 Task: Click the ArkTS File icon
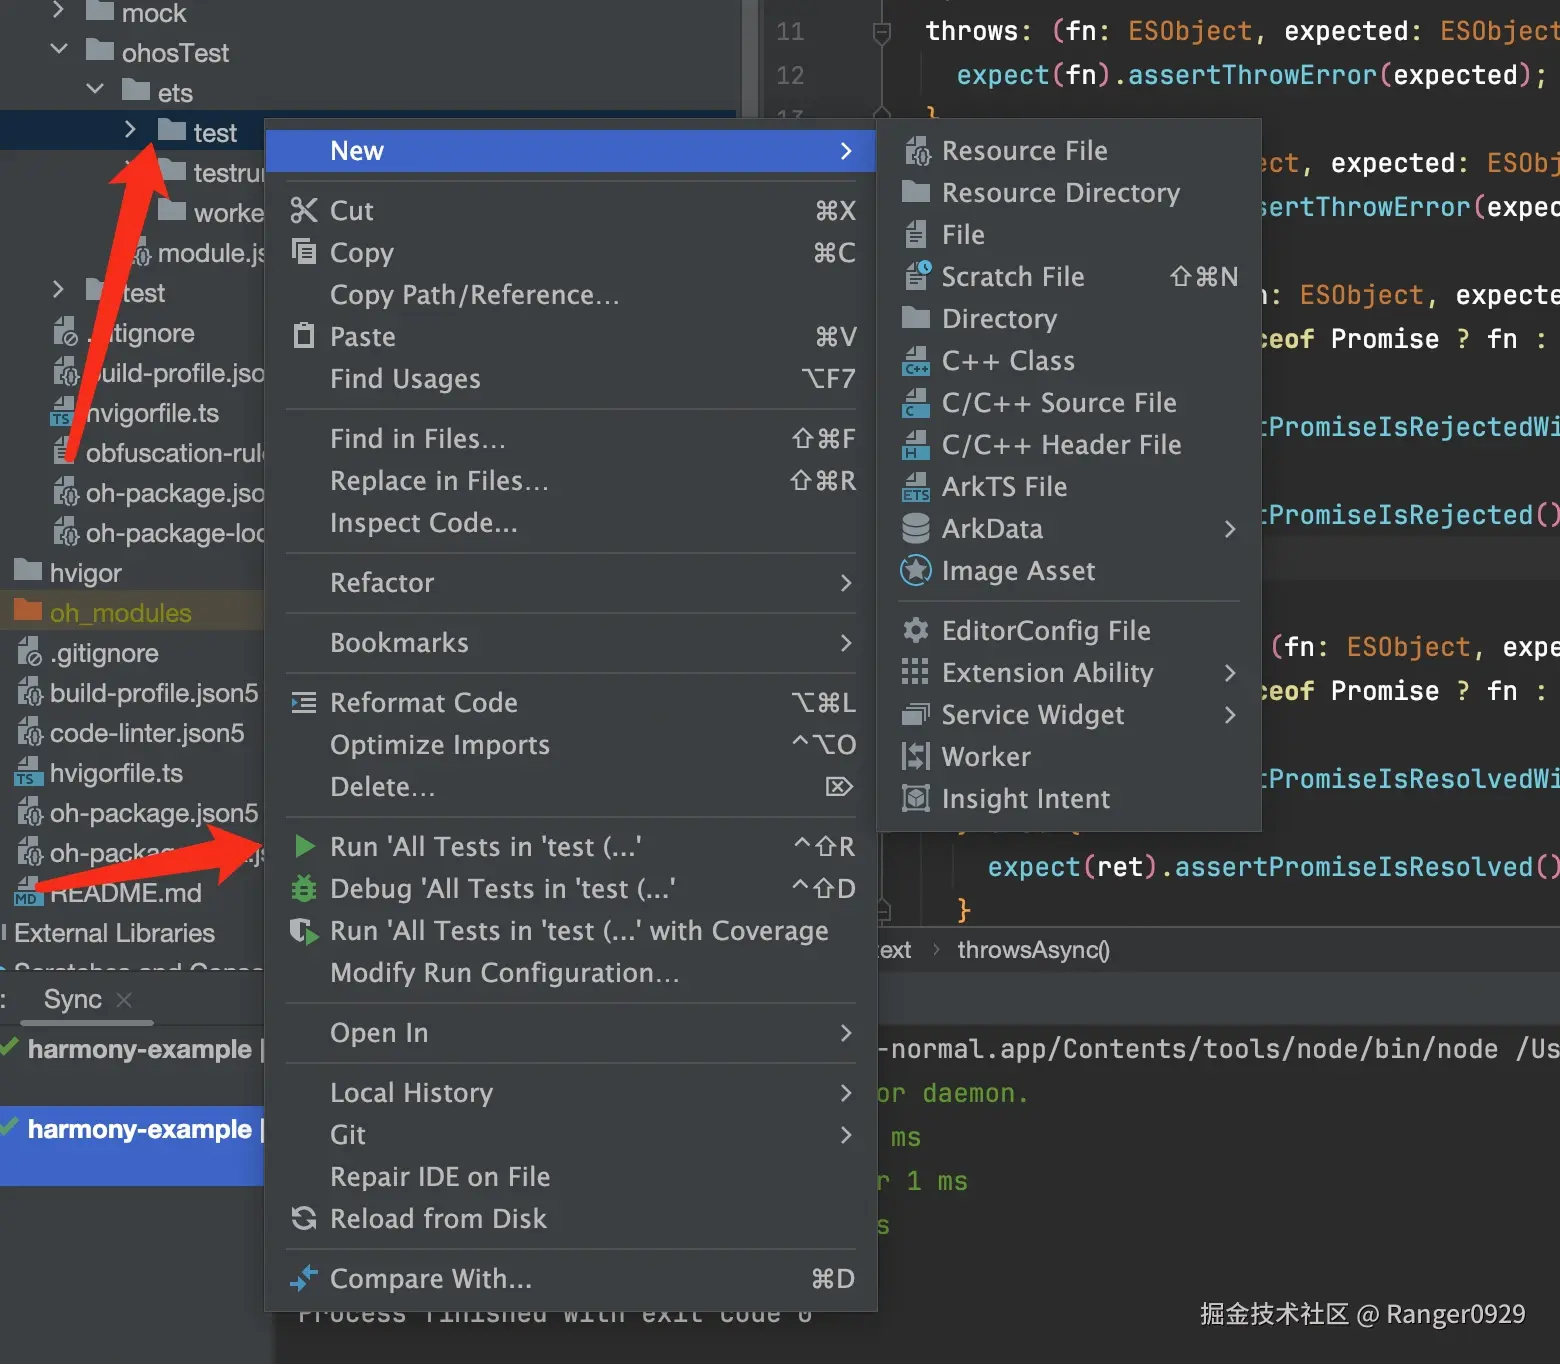pos(916,486)
